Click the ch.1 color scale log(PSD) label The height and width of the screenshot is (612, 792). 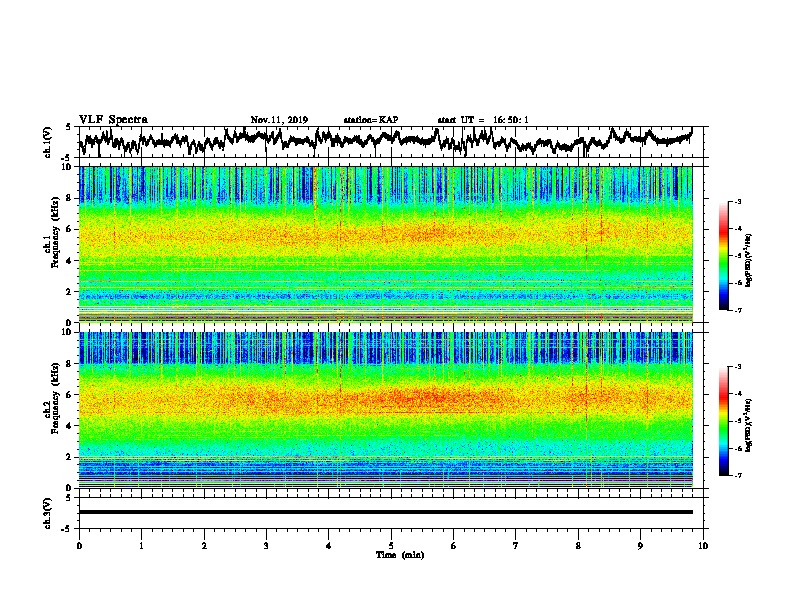point(749,261)
